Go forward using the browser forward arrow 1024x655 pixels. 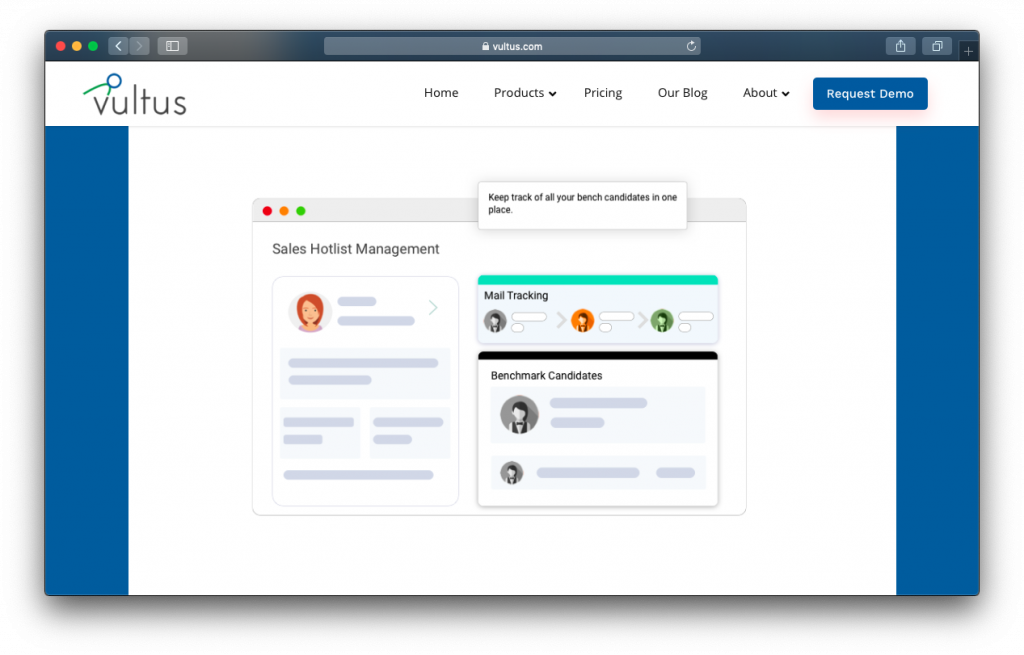click(x=139, y=46)
